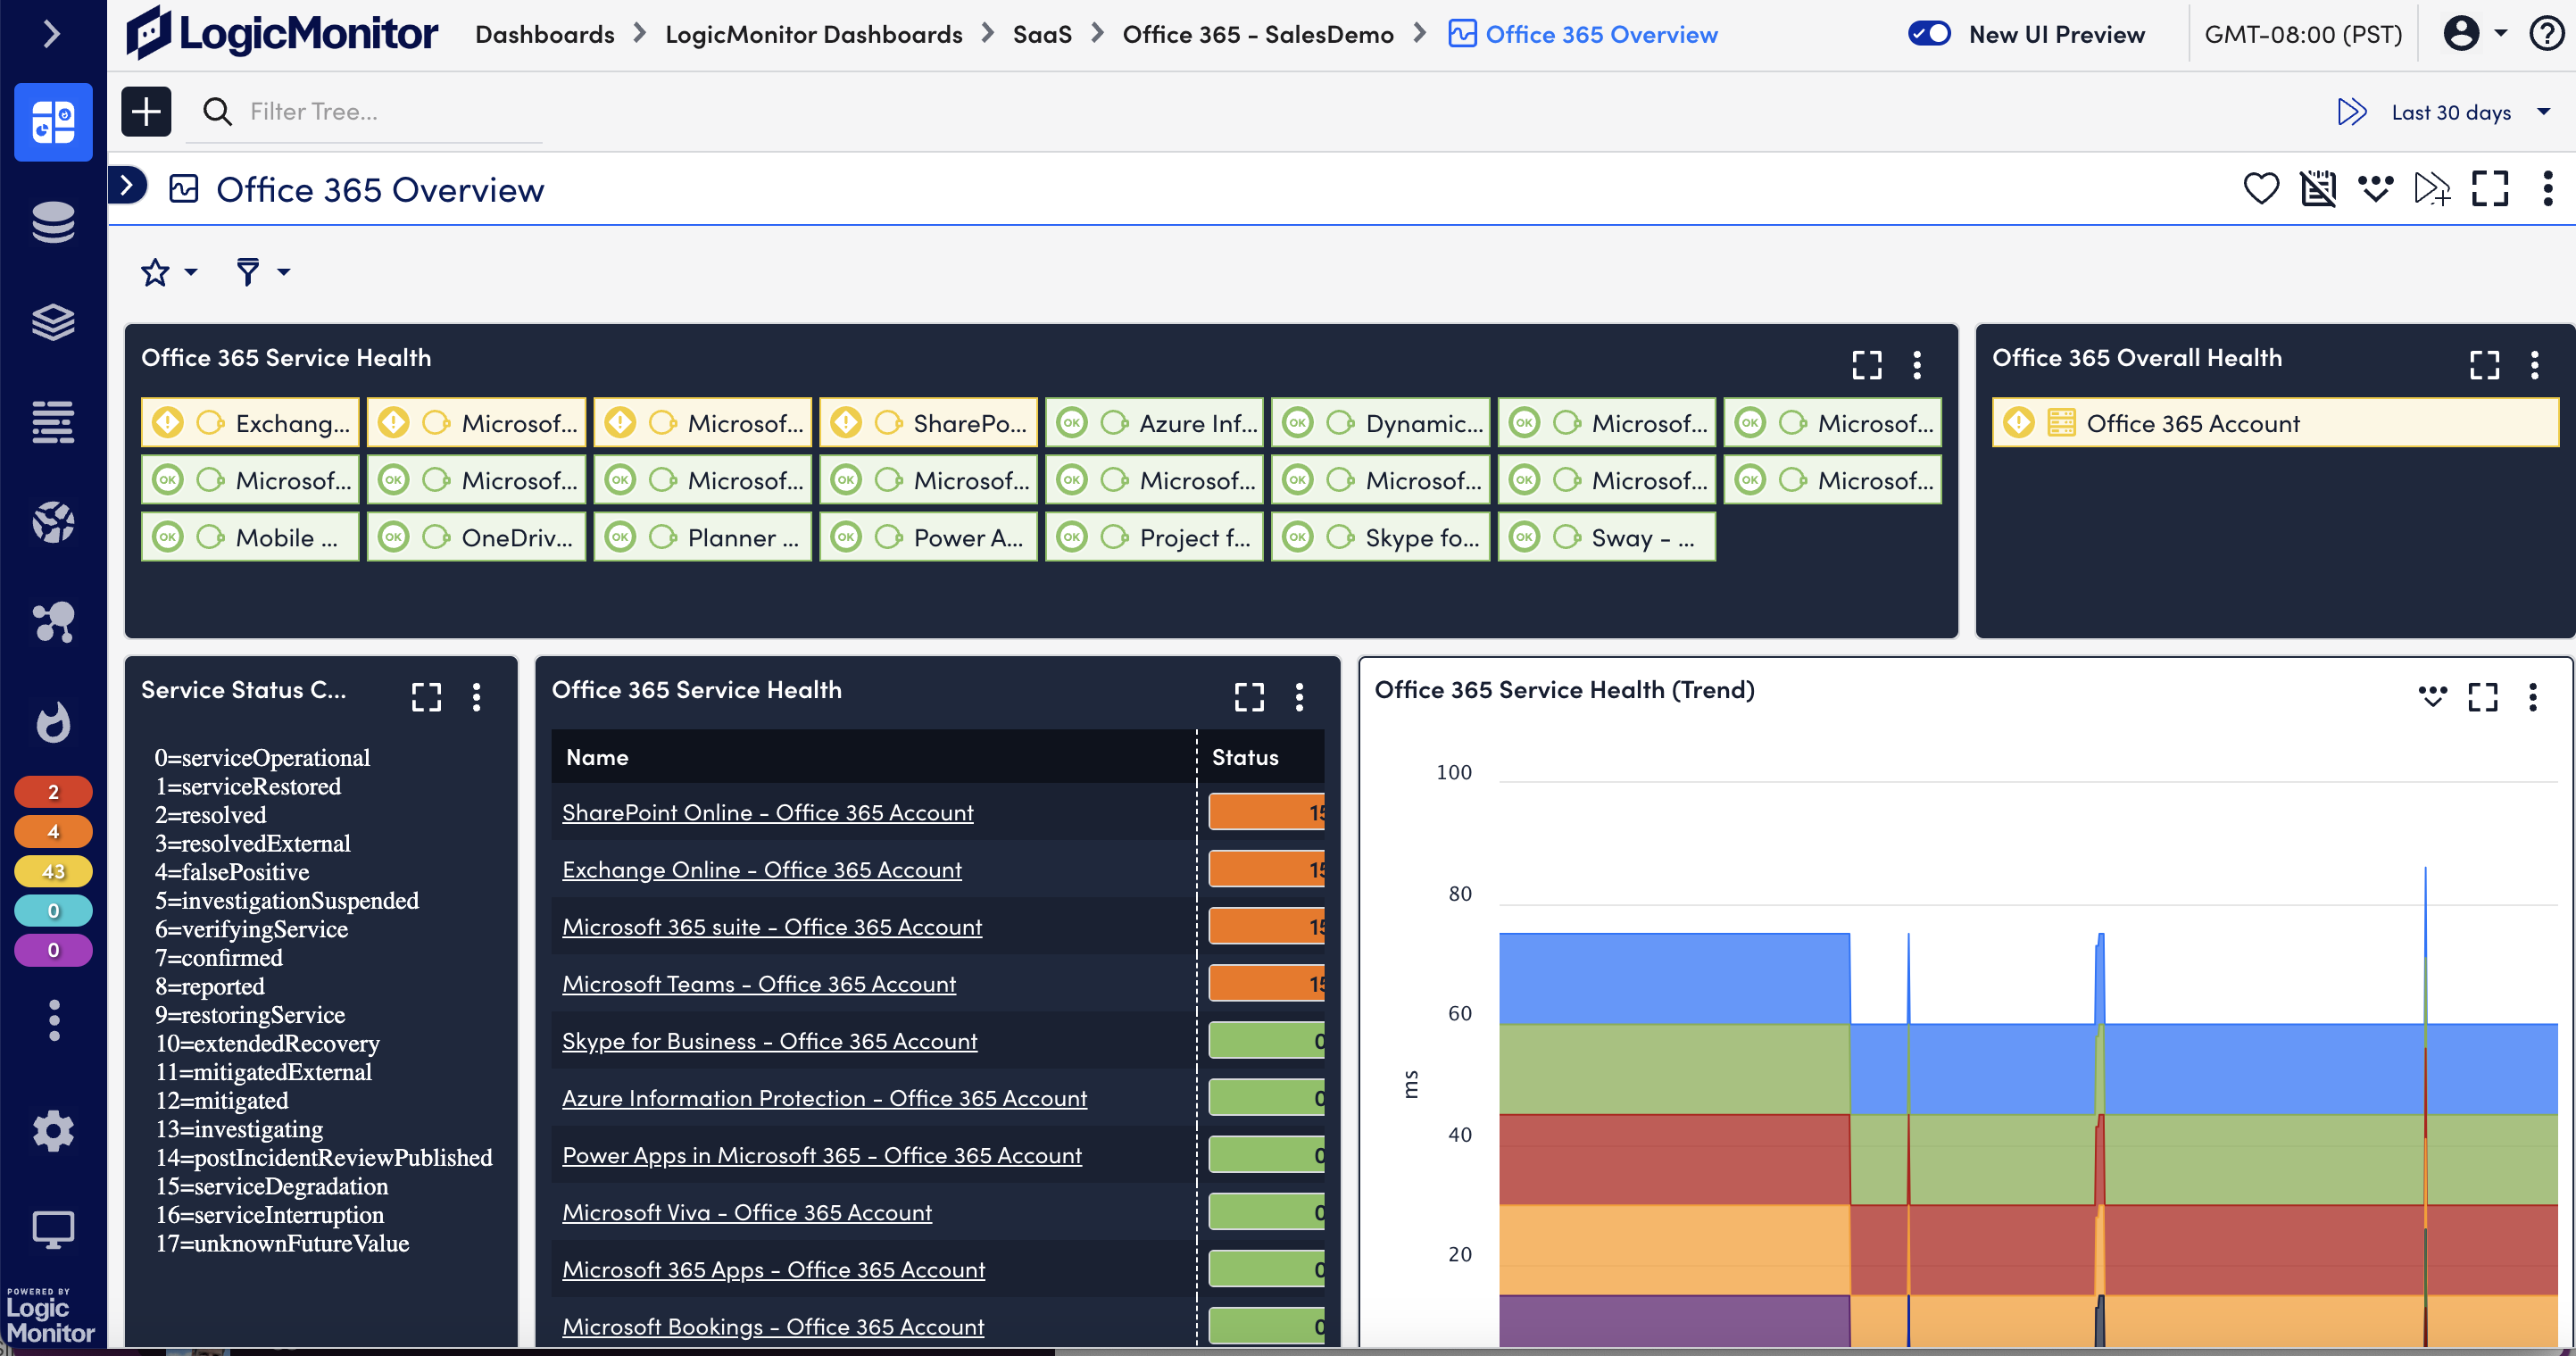Navigate to the SaaS breadcrumb item
The width and height of the screenshot is (2576, 1356).
click(x=1042, y=33)
